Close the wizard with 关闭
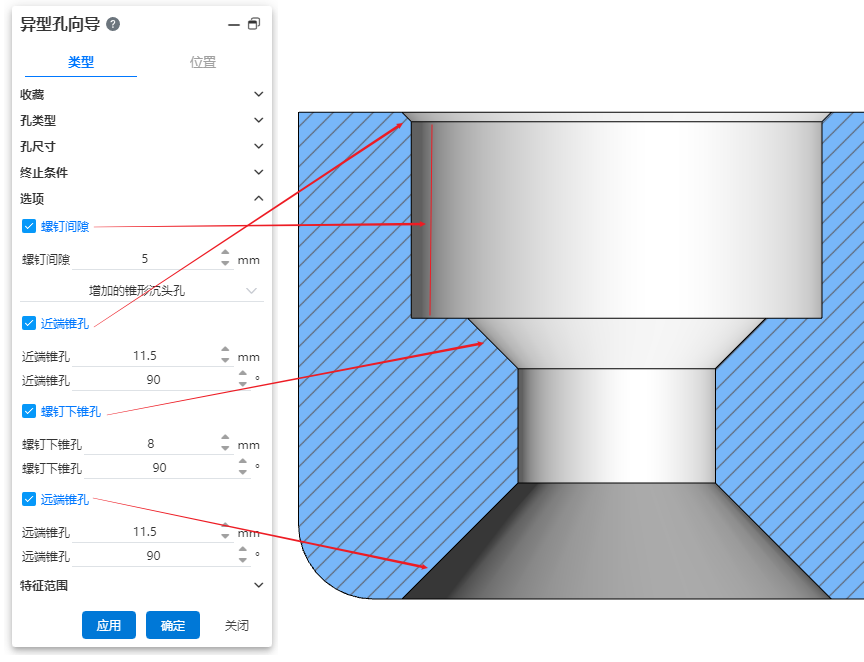The width and height of the screenshot is (864, 662). pyautogui.click(x=236, y=625)
